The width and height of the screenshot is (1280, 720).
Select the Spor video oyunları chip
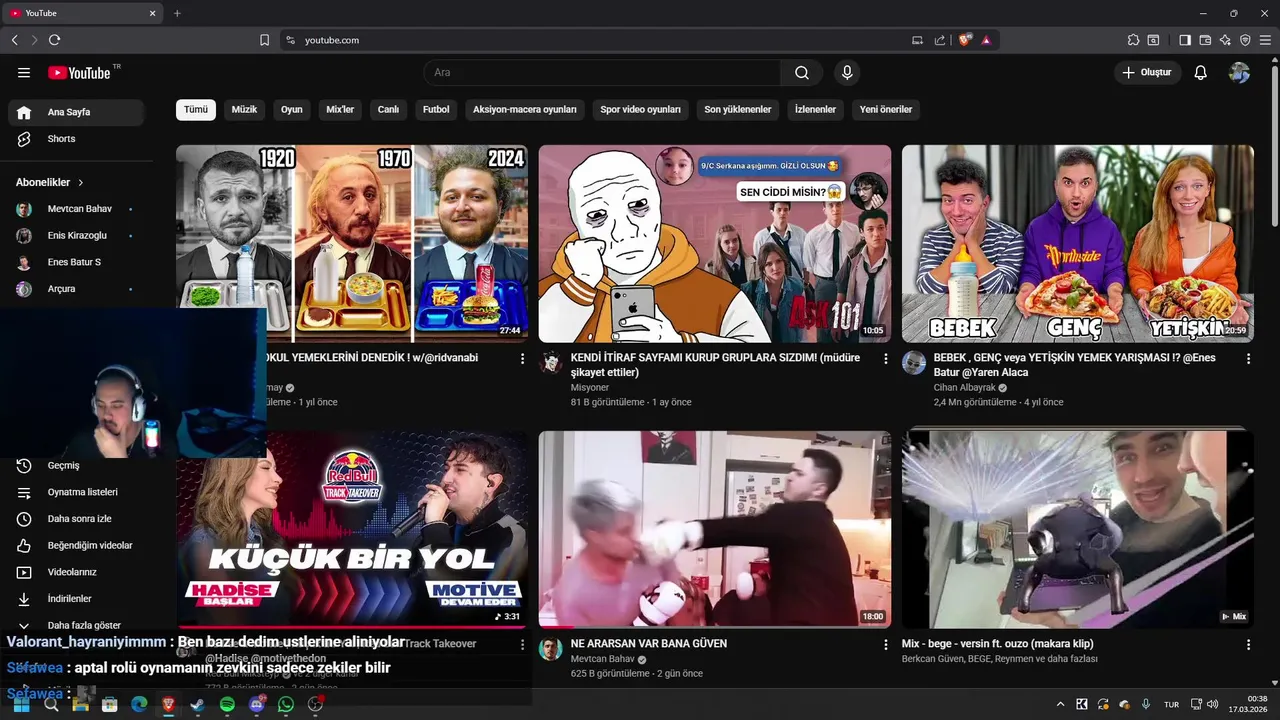pyautogui.click(x=641, y=109)
